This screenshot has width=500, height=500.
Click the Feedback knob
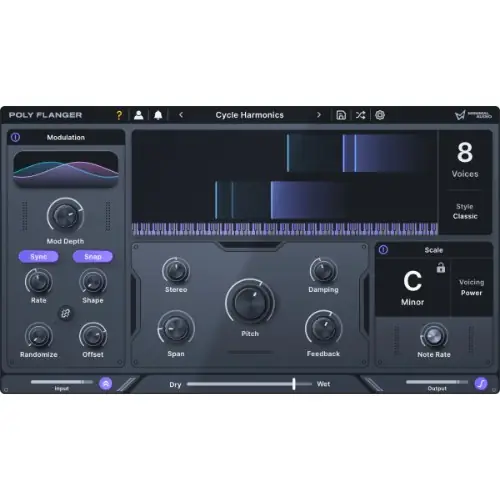point(323,328)
